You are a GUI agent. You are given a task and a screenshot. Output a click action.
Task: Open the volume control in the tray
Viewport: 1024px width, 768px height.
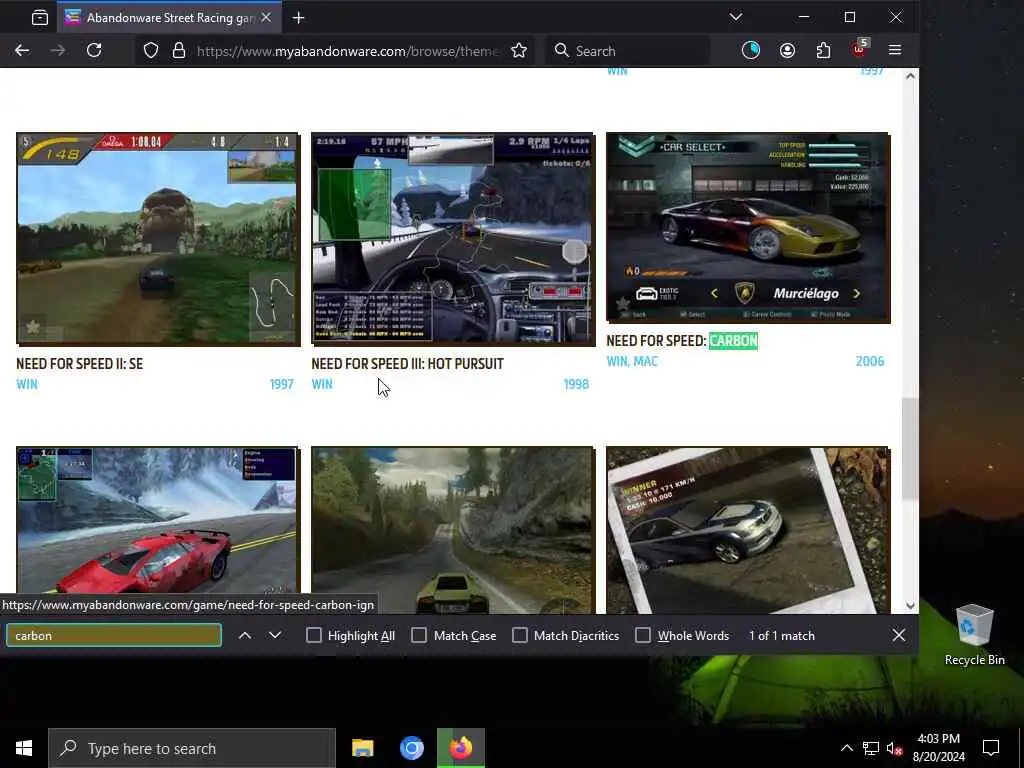(895, 748)
